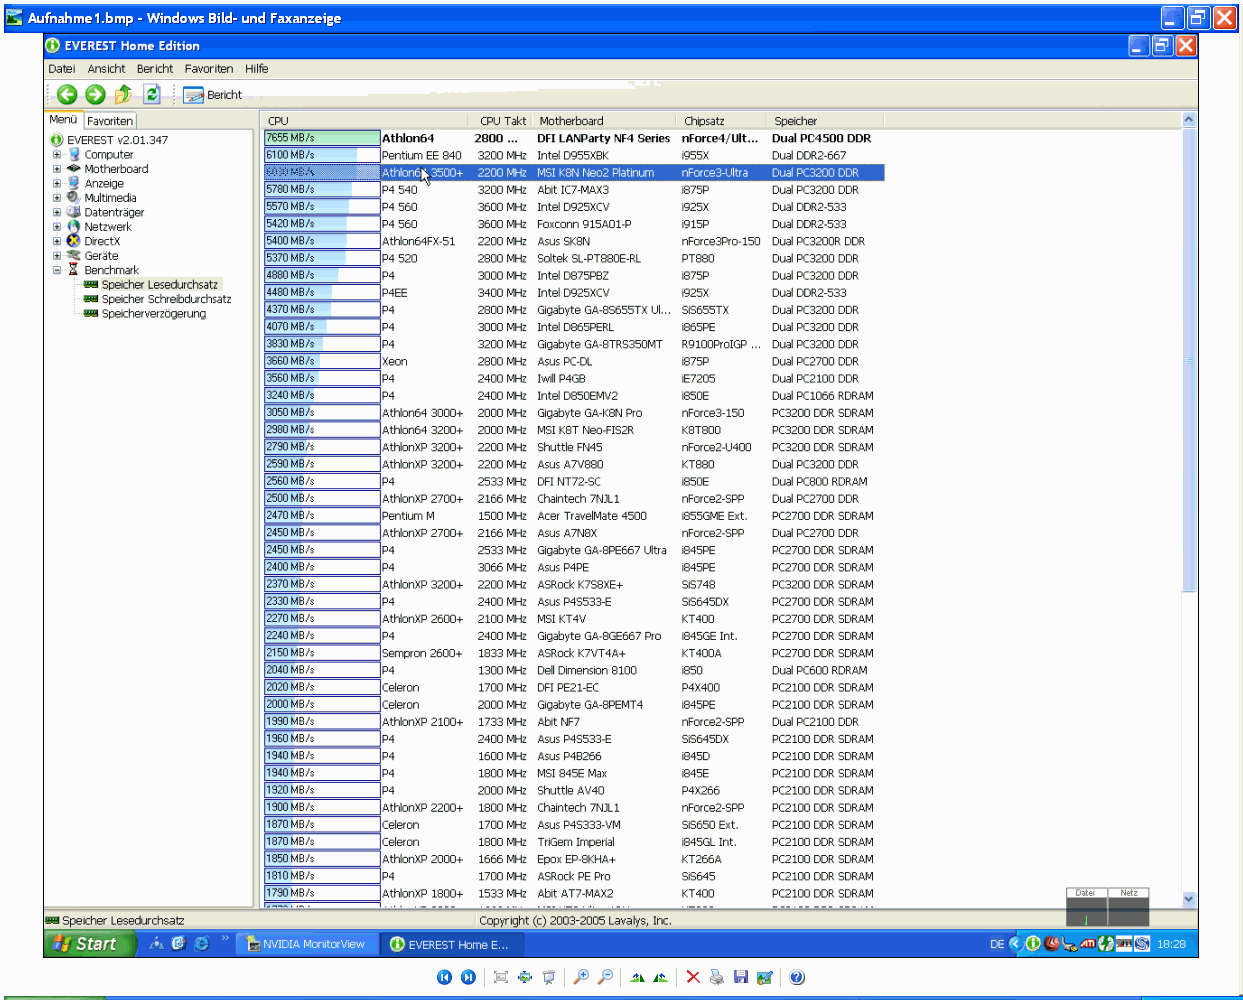Expand the Motherboard tree node
1243x1000 pixels.
[57, 169]
